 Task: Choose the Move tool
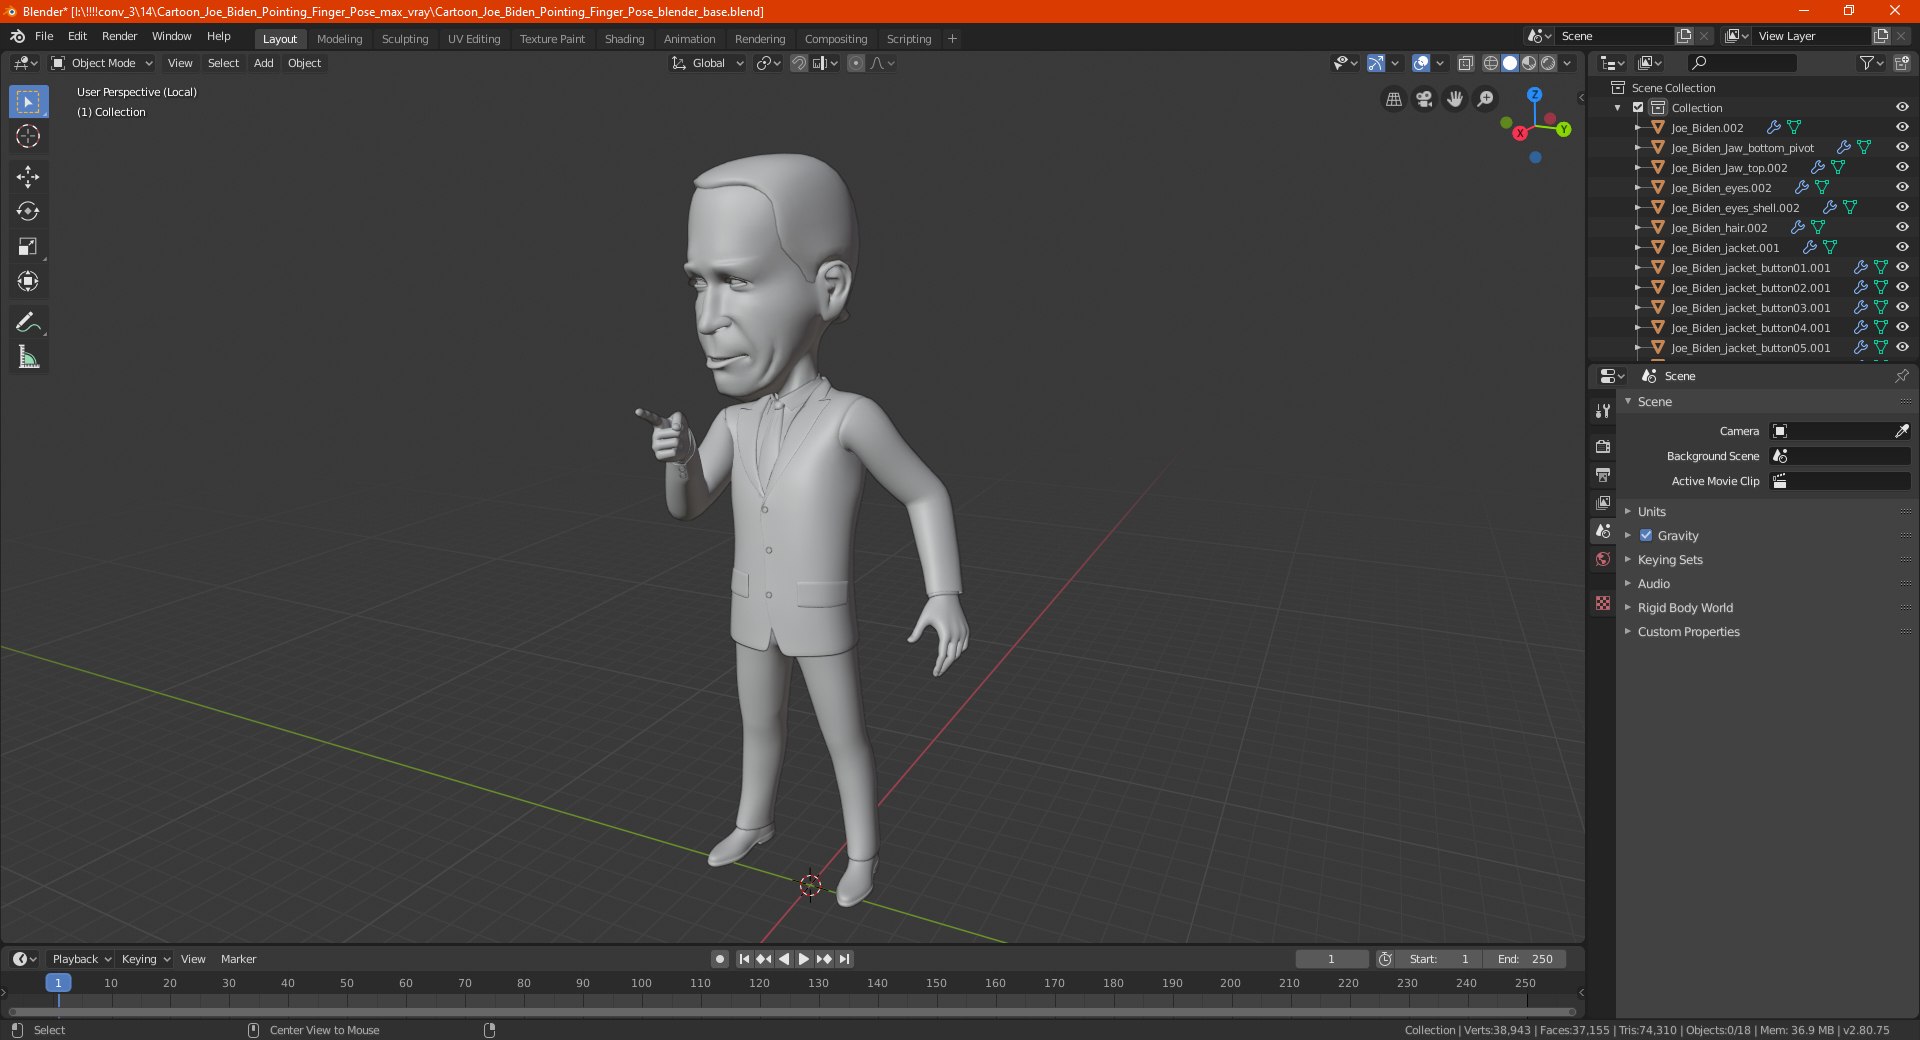pyautogui.click(x=28, y=177)
